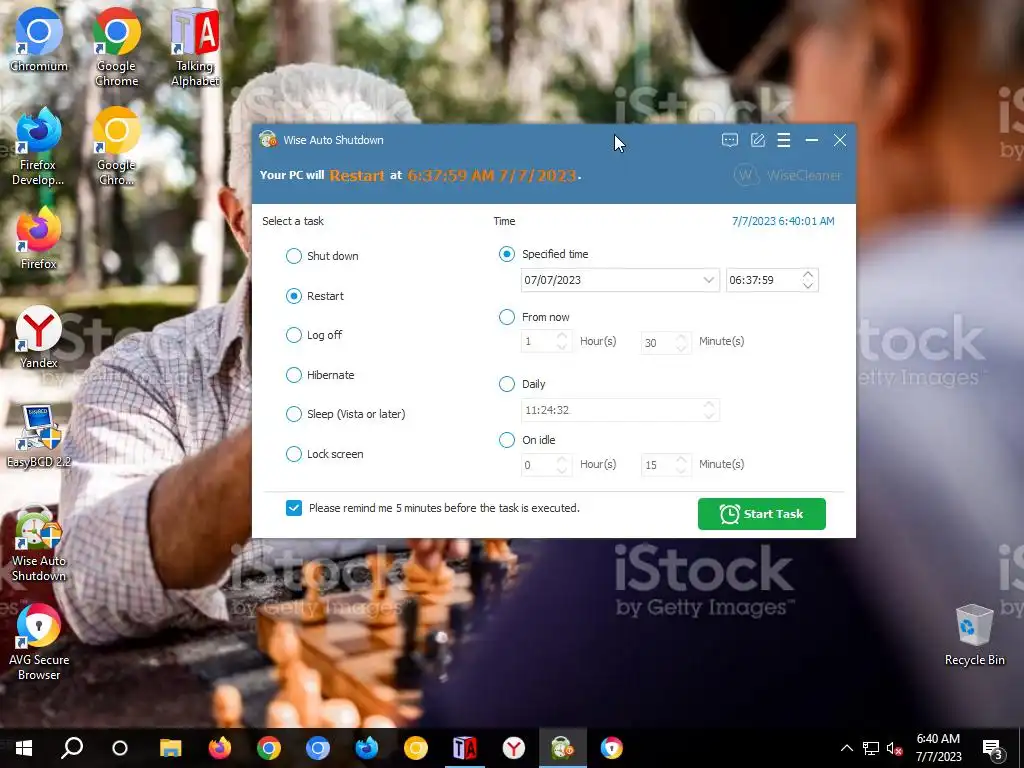Open the Wise Auto Shutdown desktop shortcut
Image resolution: width=1024 pixels, height=768 pixels.
click(39, 543)
